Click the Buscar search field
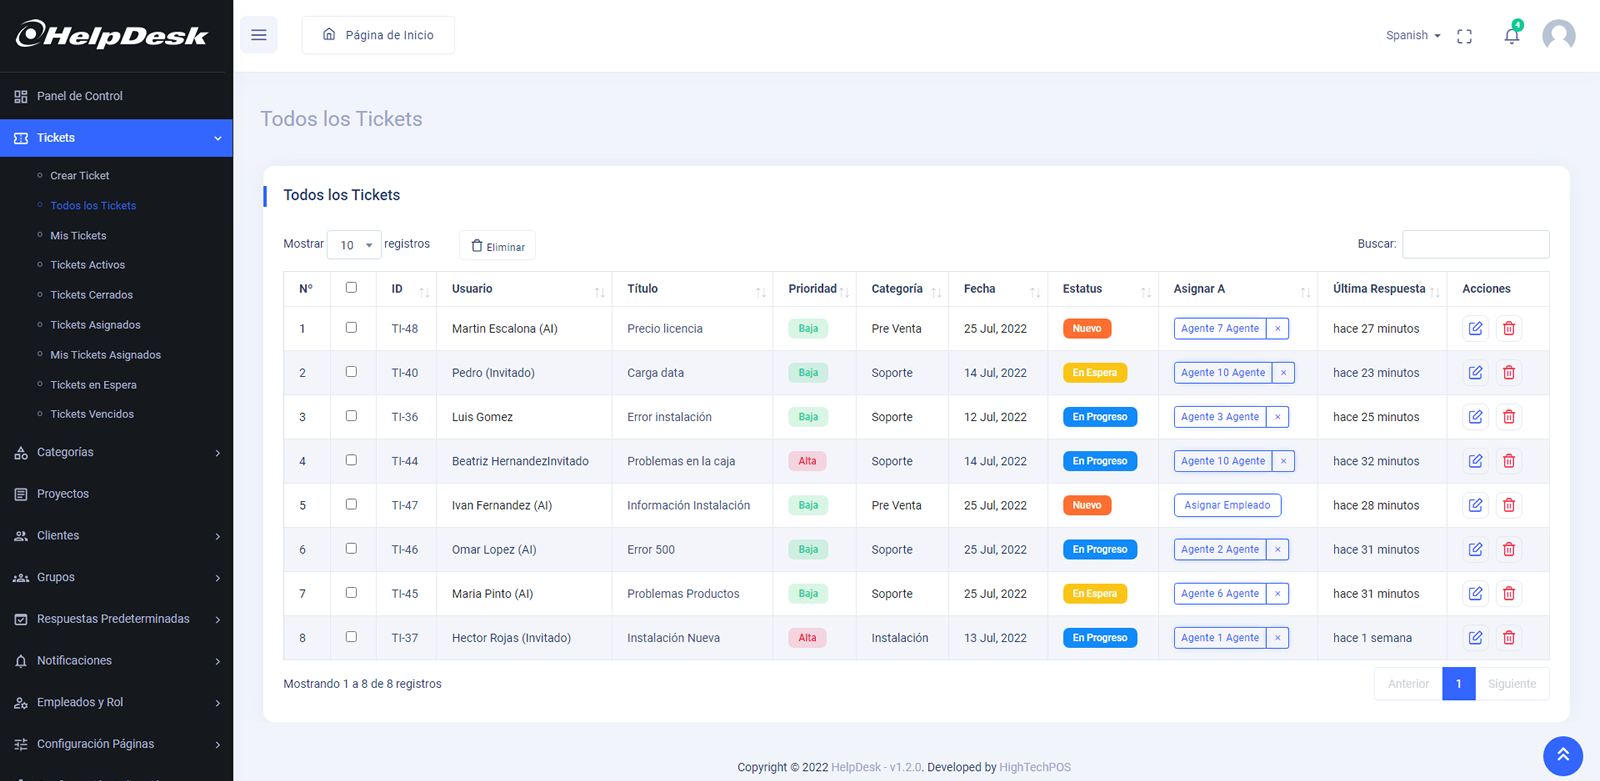 [1475, 244]
